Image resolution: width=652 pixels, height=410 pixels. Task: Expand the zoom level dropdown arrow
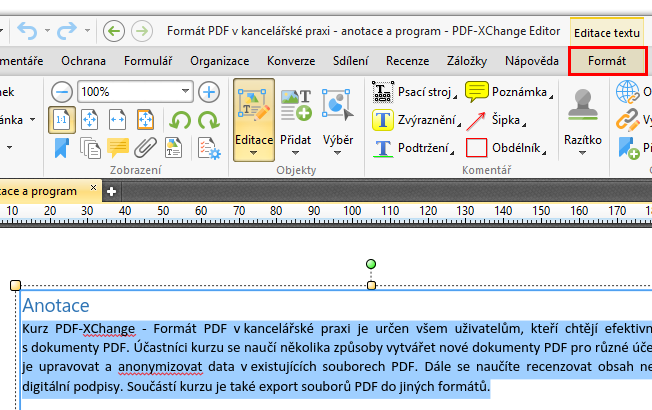(x=185, y=91)
